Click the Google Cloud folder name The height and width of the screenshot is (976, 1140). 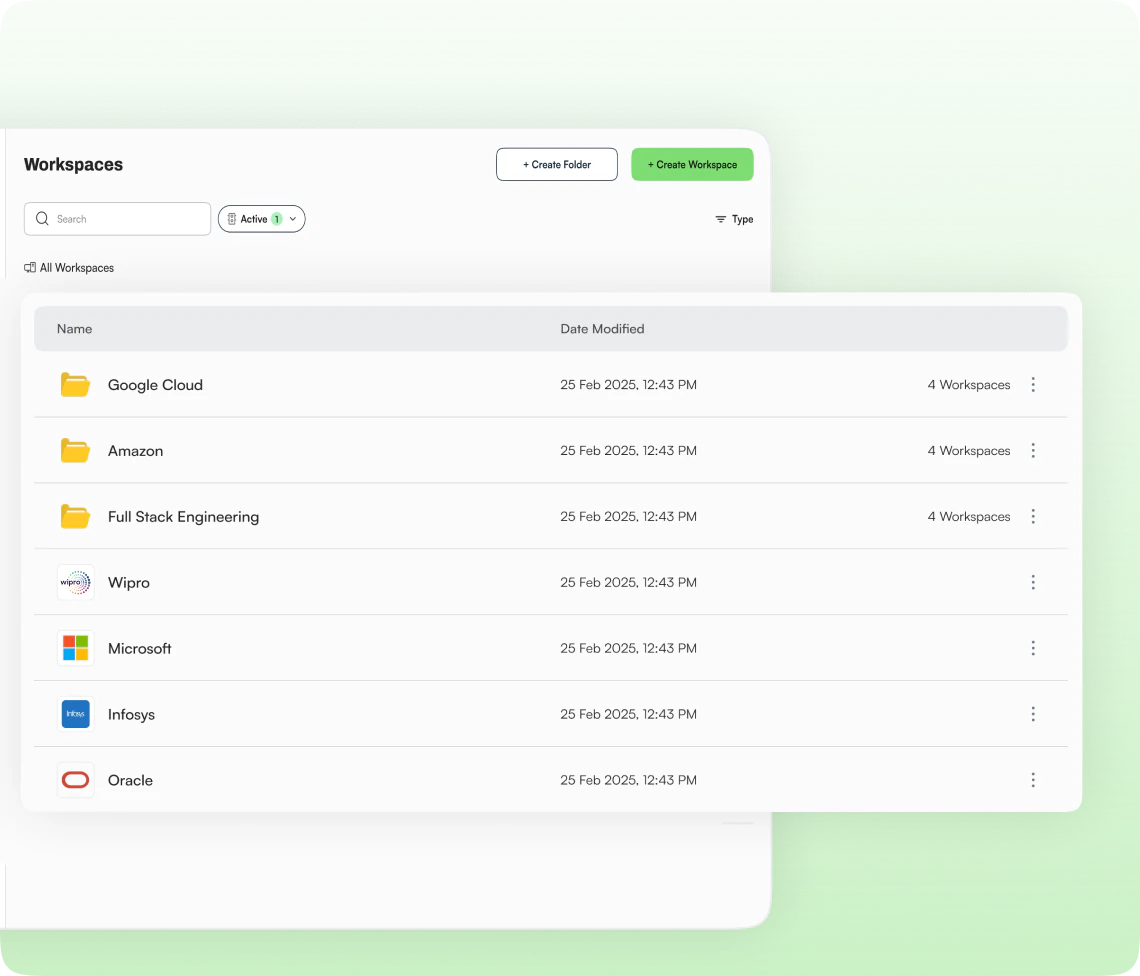pyautogui.click(x=155, y=385)
